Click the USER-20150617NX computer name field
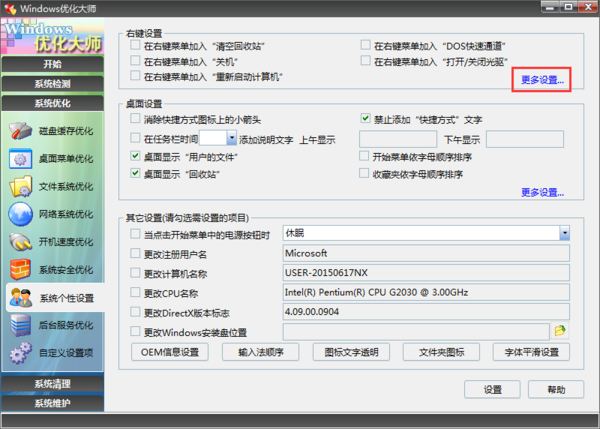Viewport: 600px width, 429px height. (x=426, y=272)
